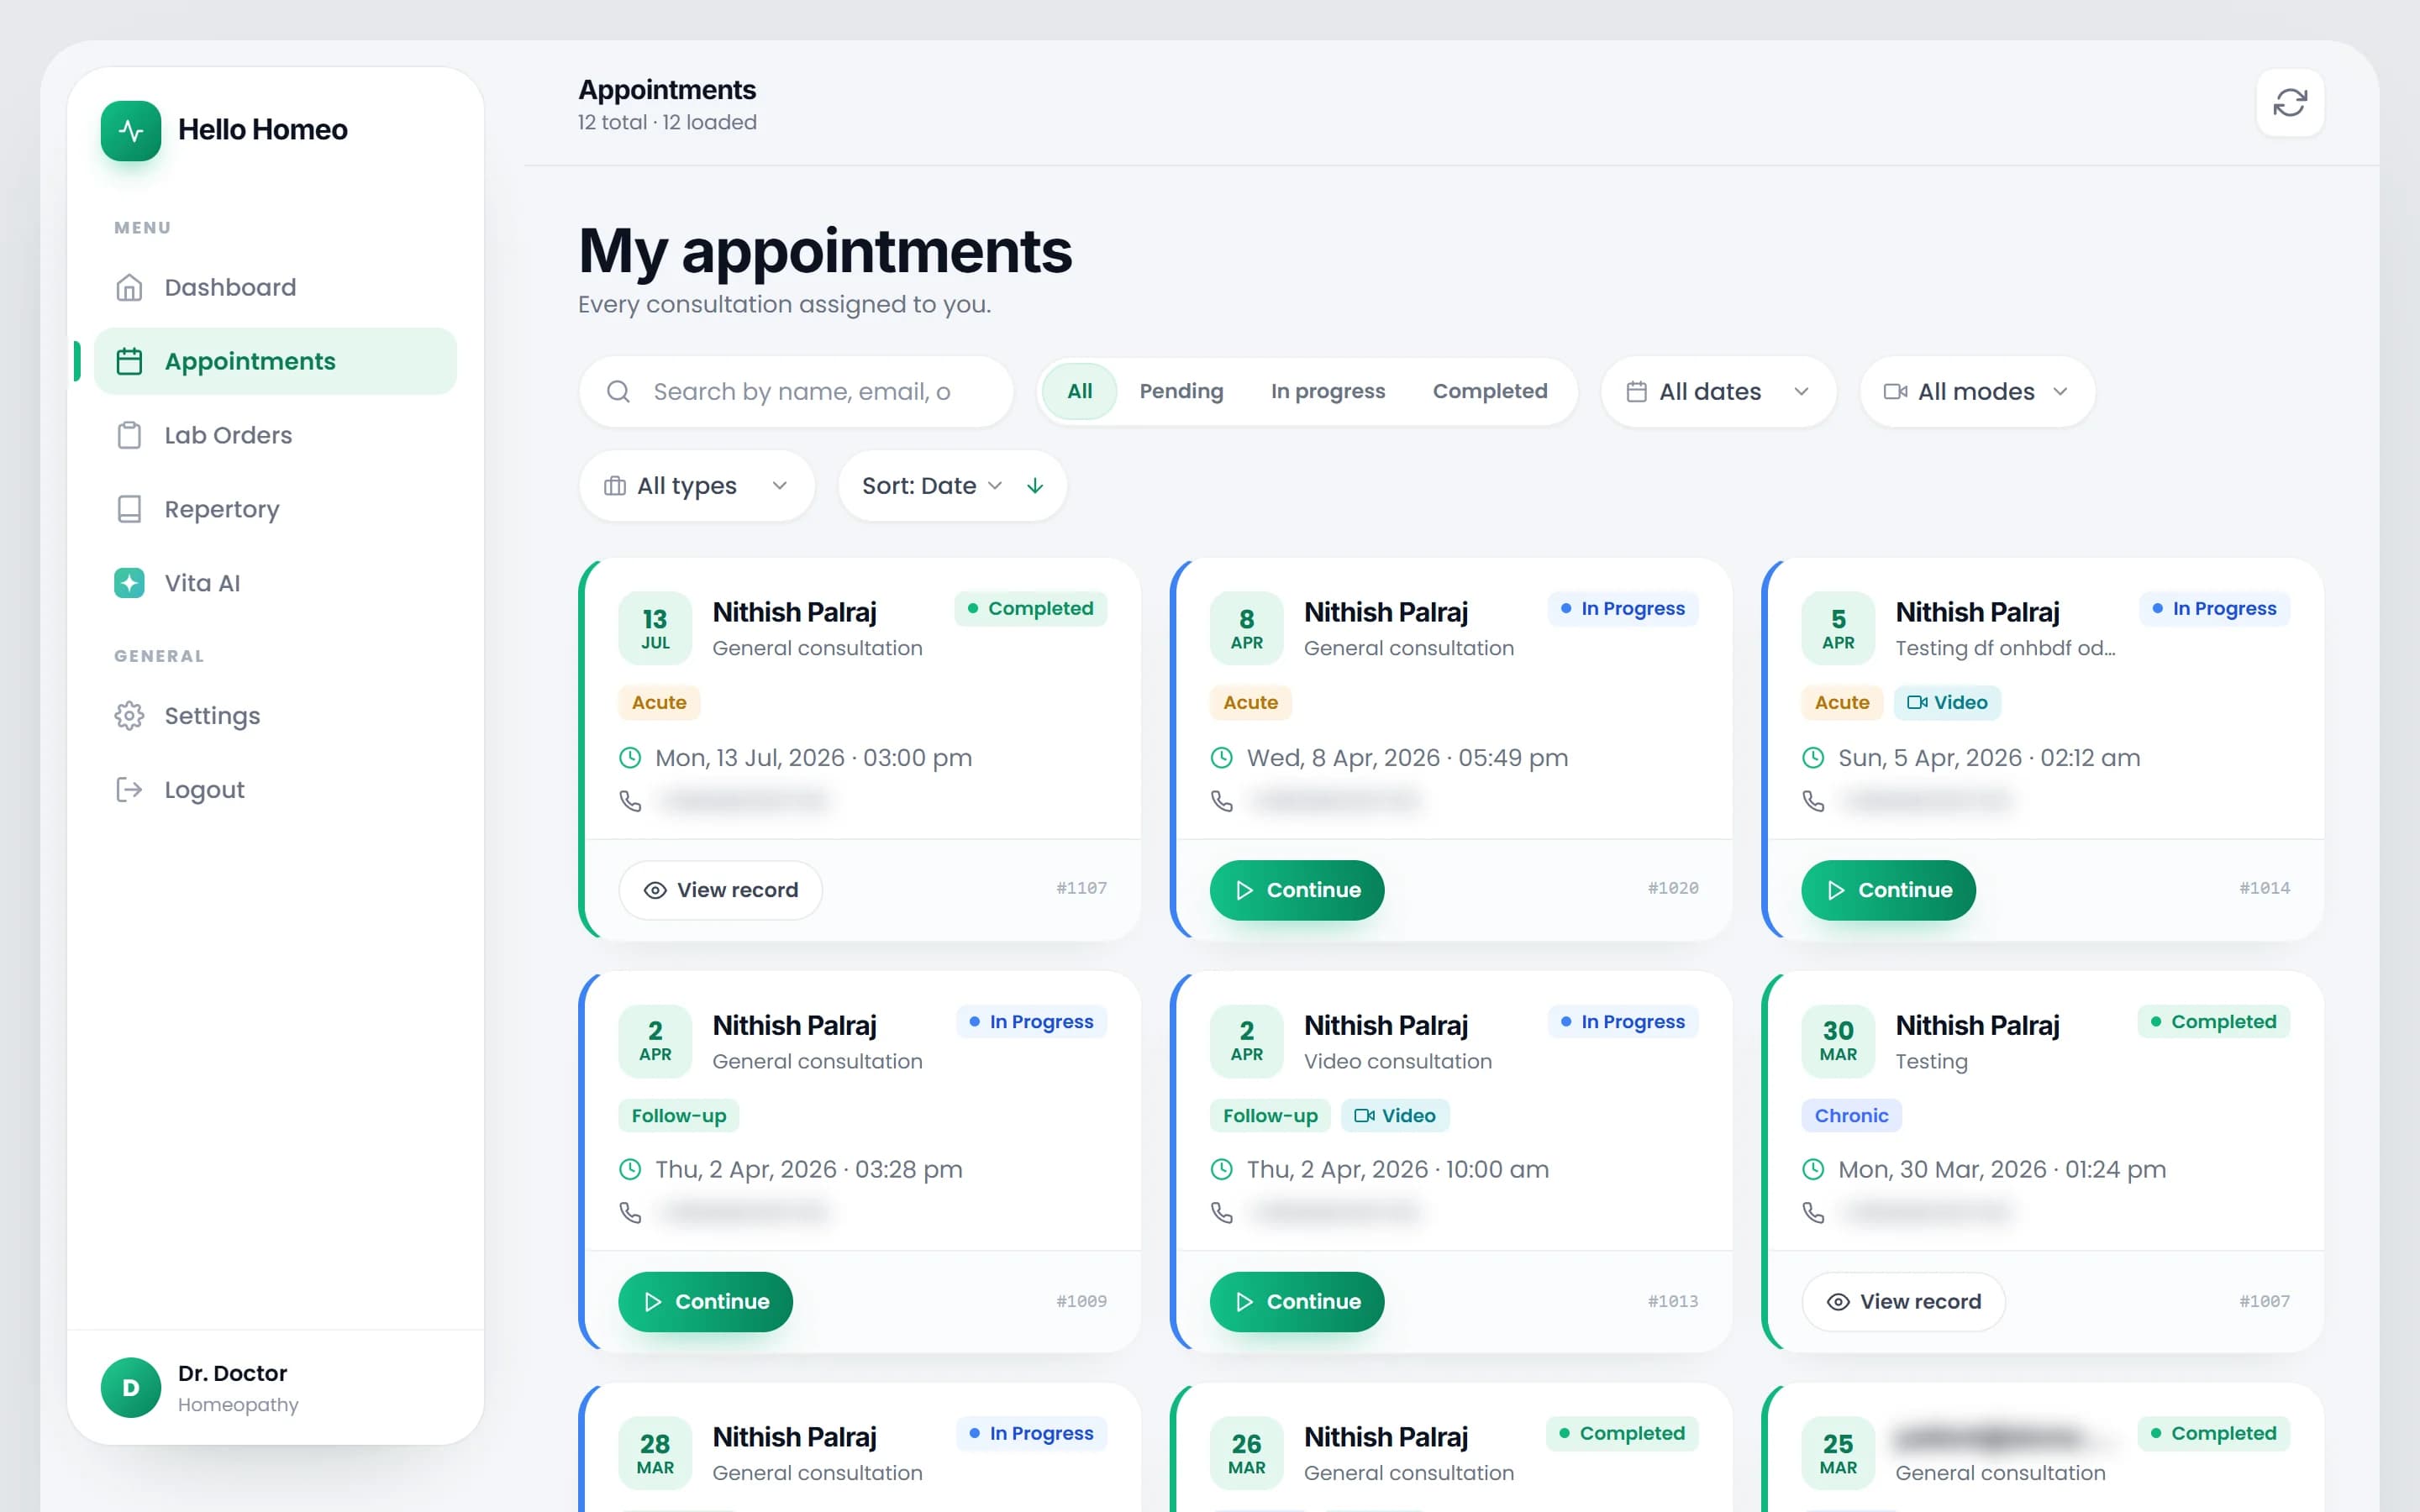Filter appointments by Pending status
This screenshot has height=1512, width=2420.
click(1181, 392)
